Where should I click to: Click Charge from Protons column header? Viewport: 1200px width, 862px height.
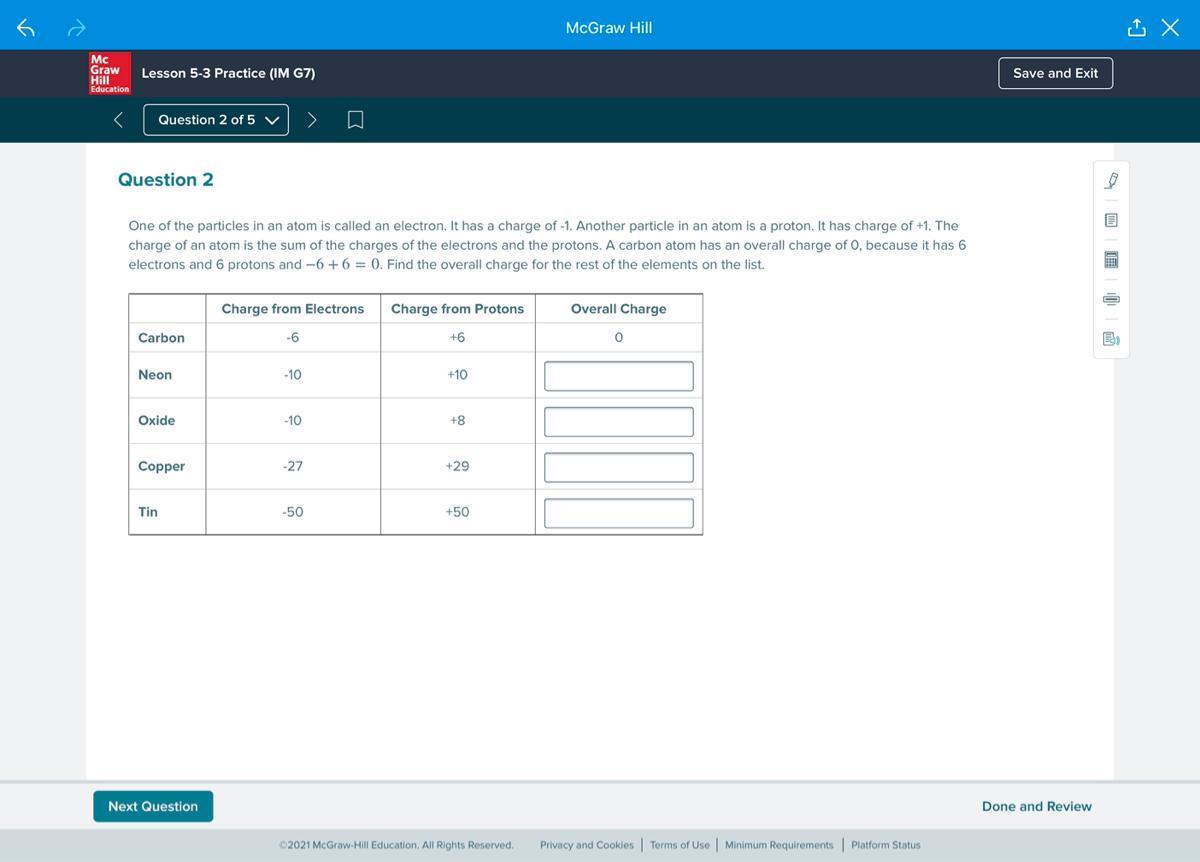tap(457, 309)
